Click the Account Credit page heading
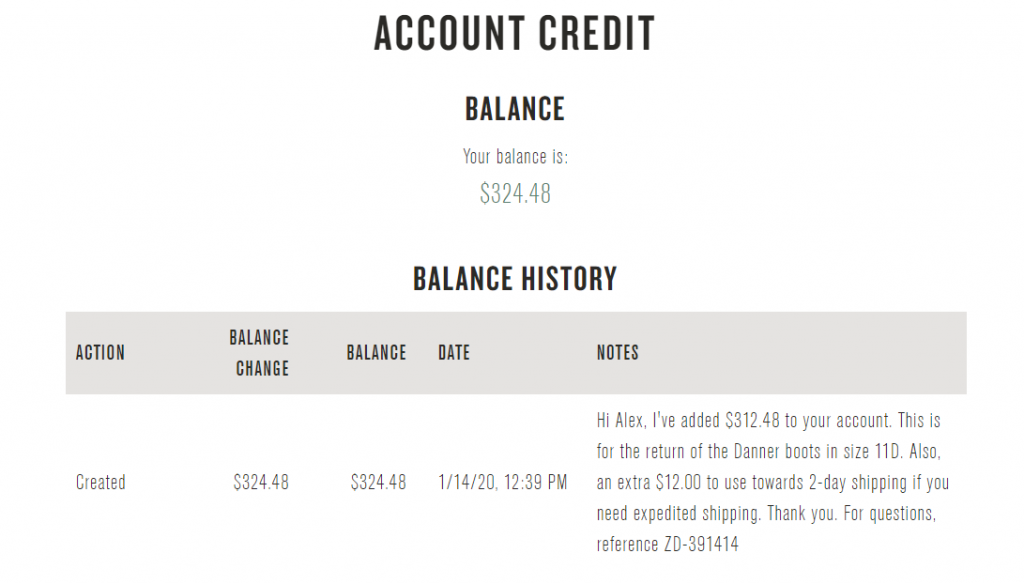This screenshot has height=584, width=1024. 515,34
